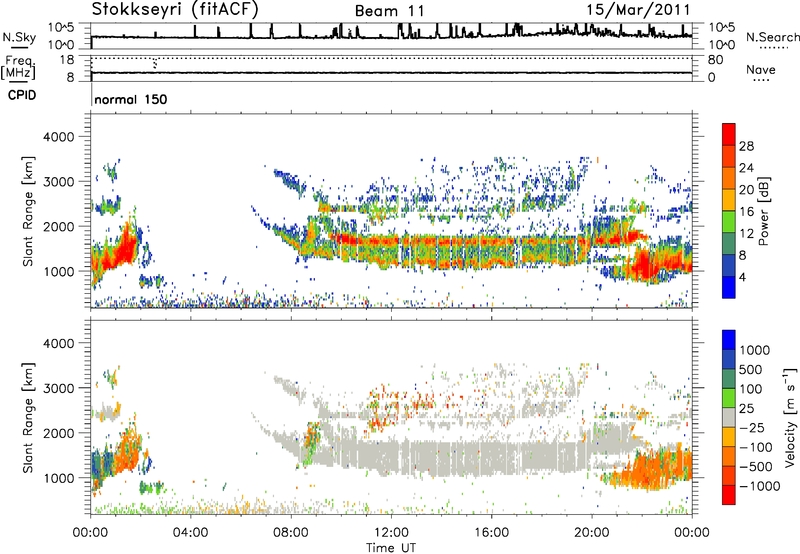
Task: Click the '-500' Velocity colorbar value
Action: 756,467
